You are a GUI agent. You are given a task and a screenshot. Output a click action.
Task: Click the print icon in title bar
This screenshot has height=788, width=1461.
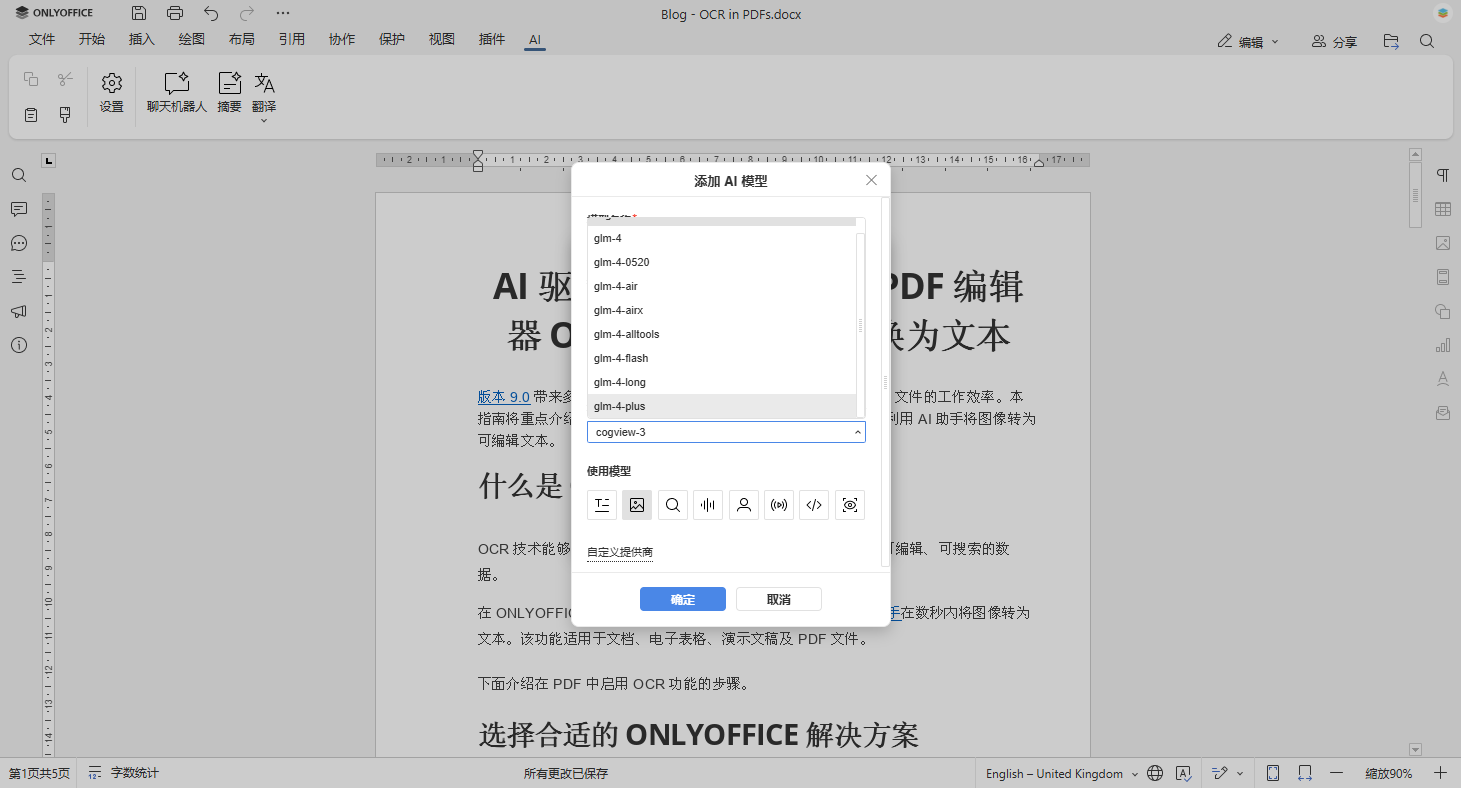[x=175, y=13]
